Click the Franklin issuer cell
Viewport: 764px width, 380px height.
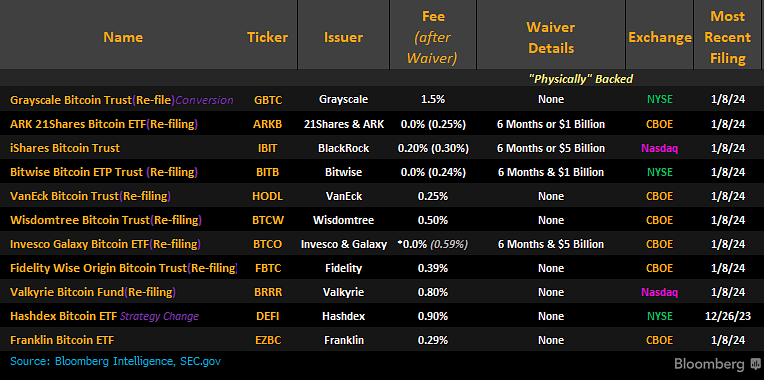[344, 340]
